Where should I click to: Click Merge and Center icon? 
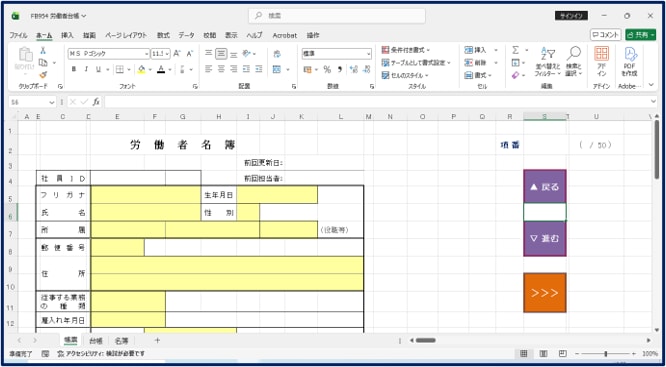[277, 69]
